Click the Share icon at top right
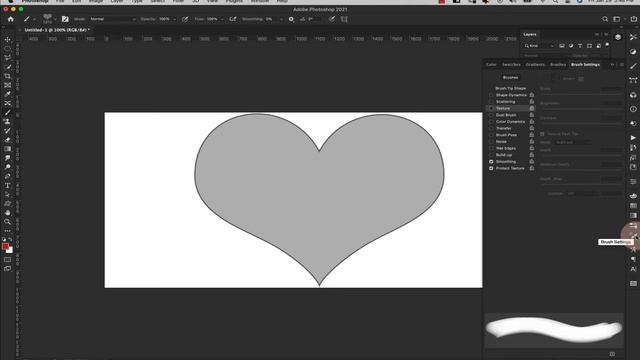The height and width of the screenshot is (360, 640). 633,19
